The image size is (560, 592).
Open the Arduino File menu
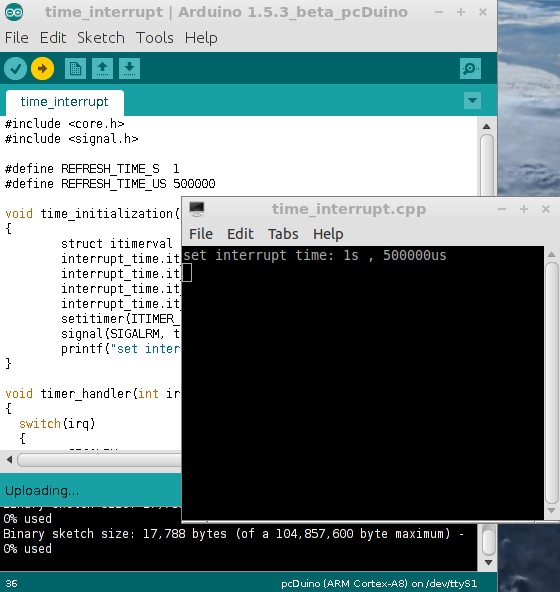point(17,38)
